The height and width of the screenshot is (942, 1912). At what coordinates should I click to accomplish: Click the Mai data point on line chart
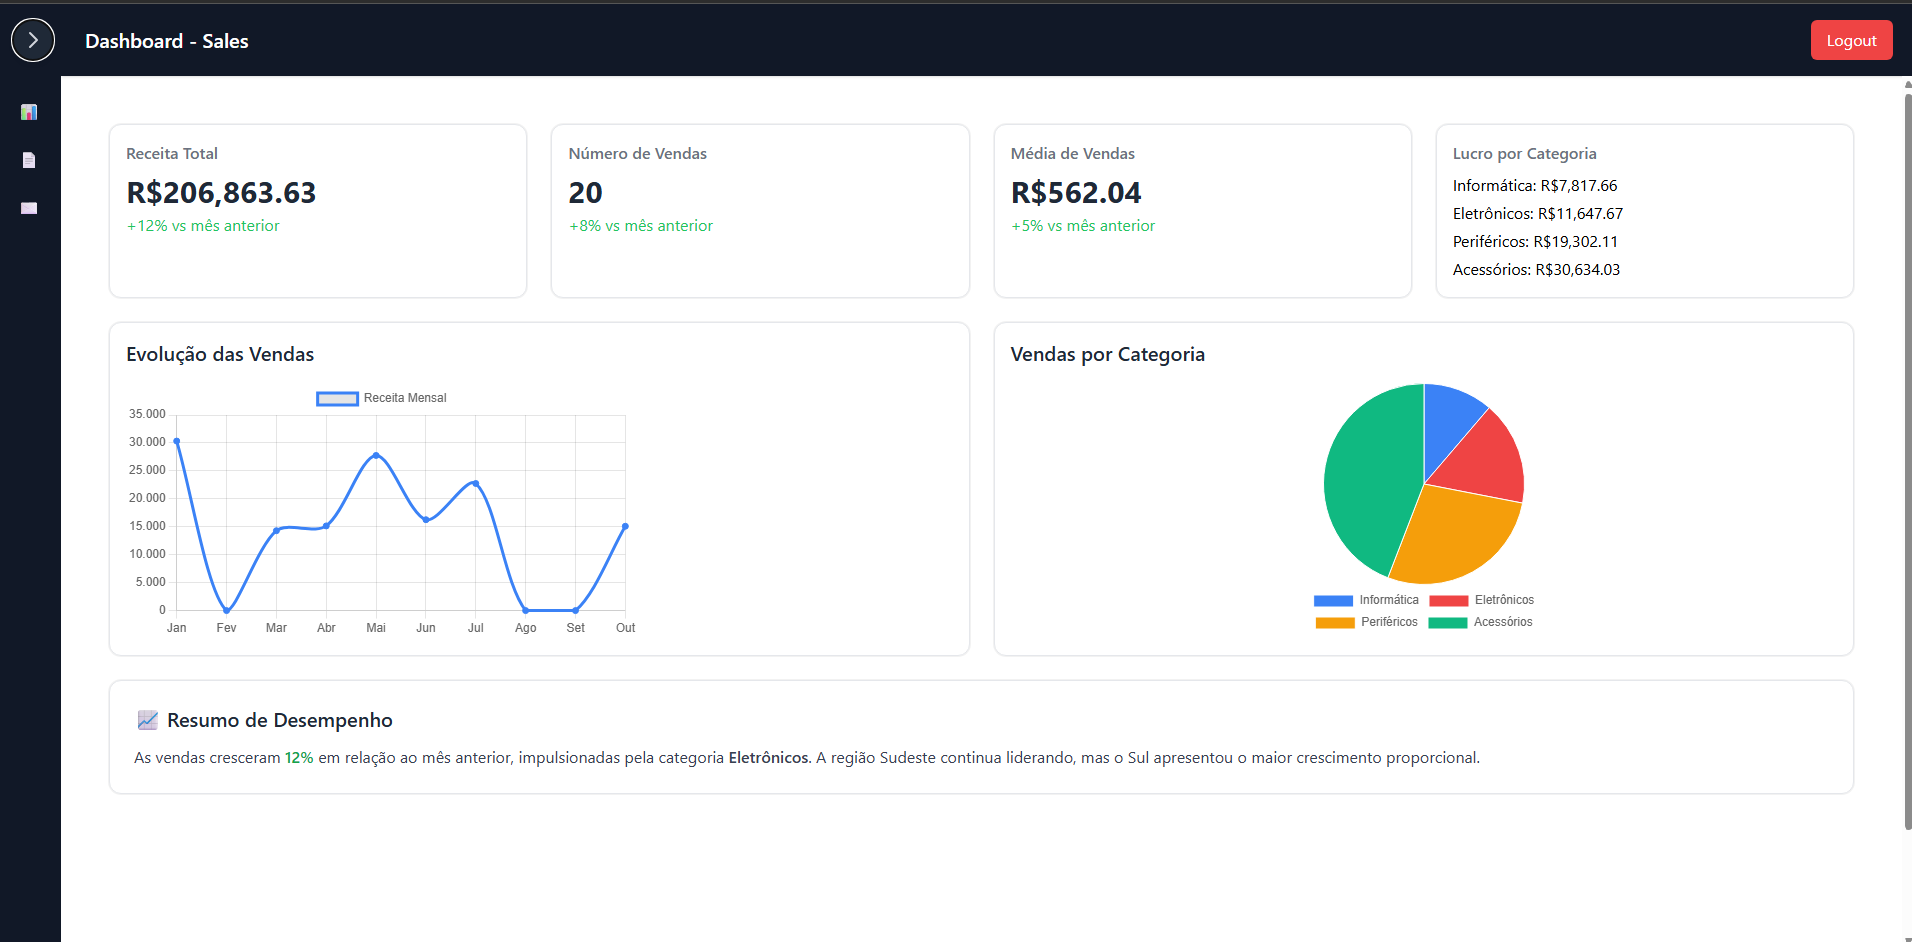[x=376, y=455]
